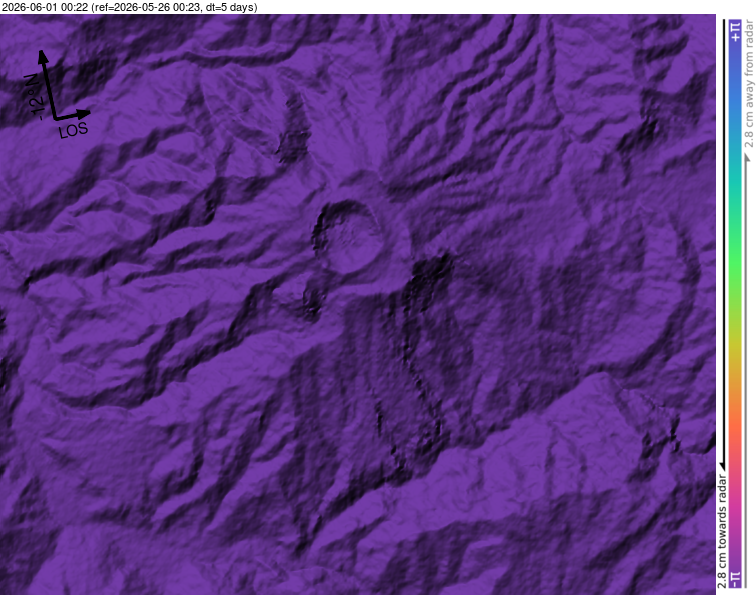756x595 pixels.
Task: Click the circular summit crater in map
Action: pyautogui.click(x=348, y=237)
